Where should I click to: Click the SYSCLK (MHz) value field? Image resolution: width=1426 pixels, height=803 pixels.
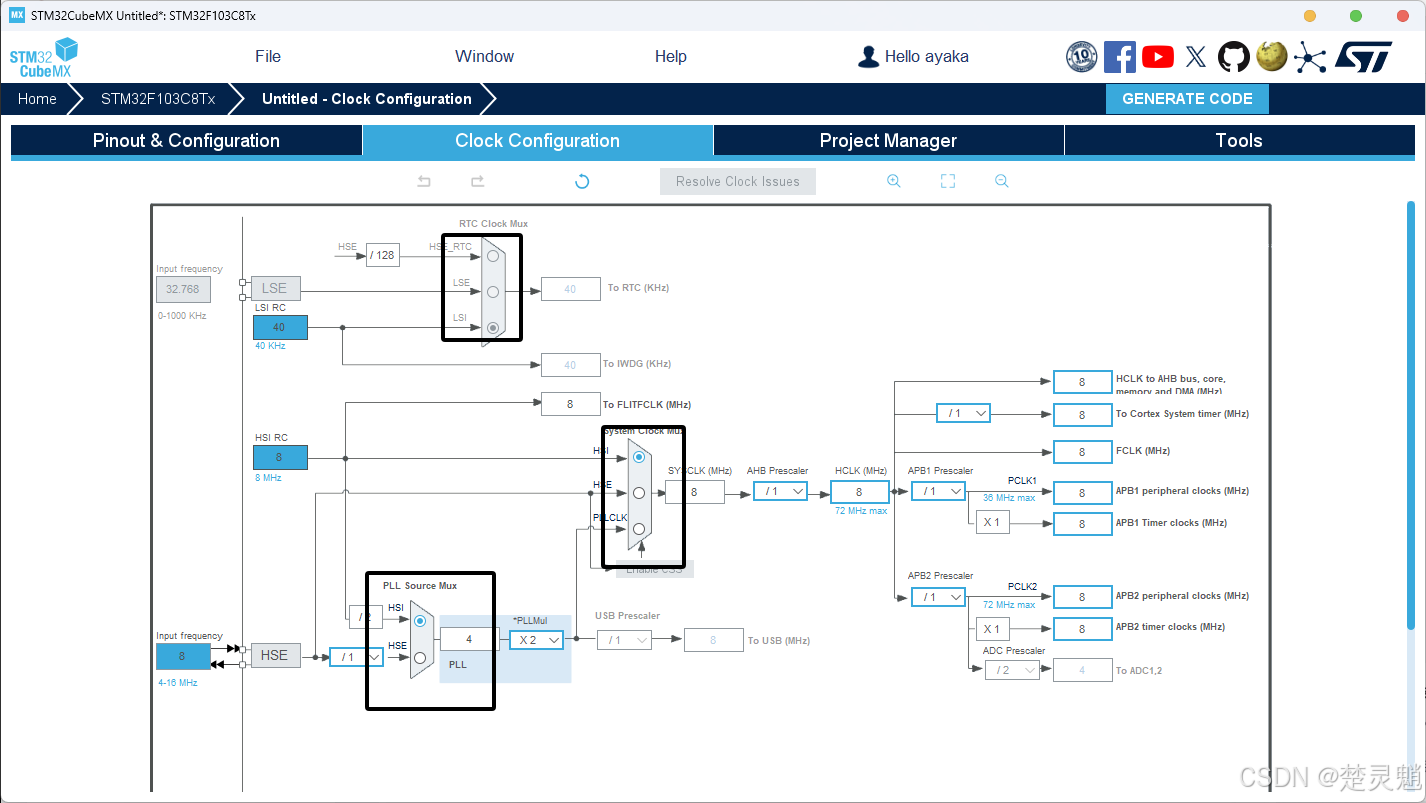pyautogui.click(x=694, y=492)
